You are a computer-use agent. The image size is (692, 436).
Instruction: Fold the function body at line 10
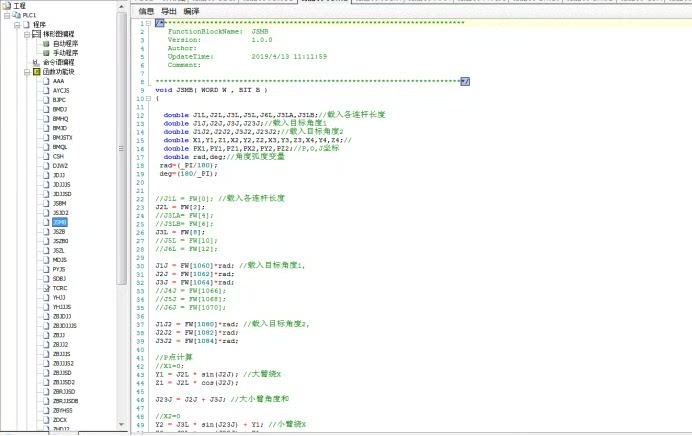(x=148, y=98)
